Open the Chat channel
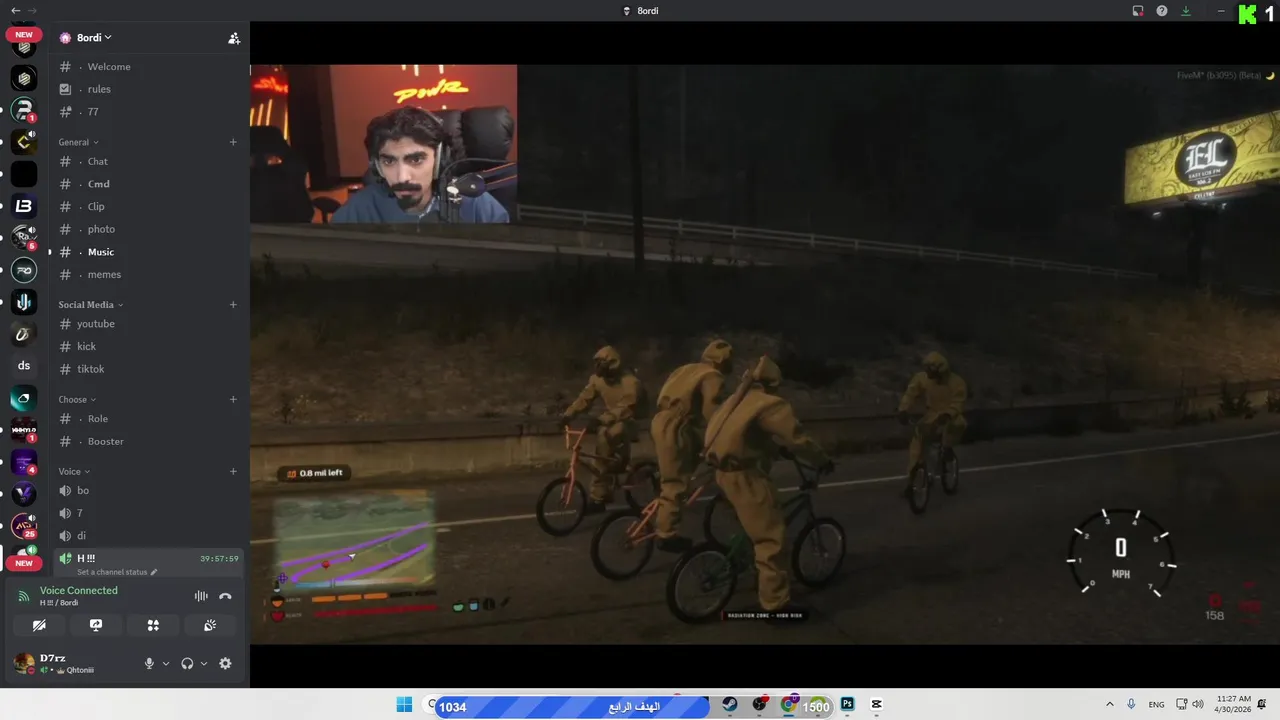 click(x=149, y=161)
